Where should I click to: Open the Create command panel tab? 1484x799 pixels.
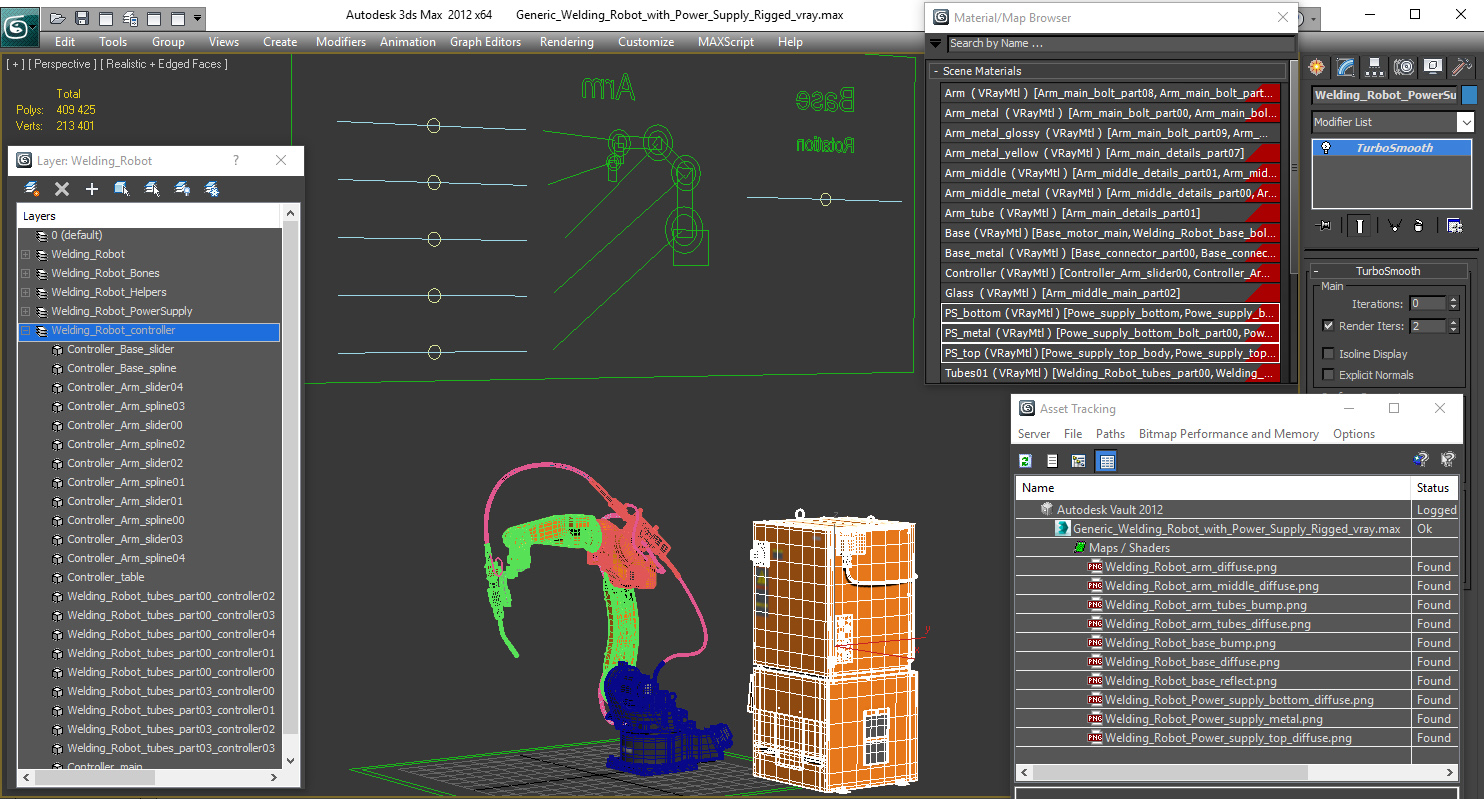[1317, 67]
